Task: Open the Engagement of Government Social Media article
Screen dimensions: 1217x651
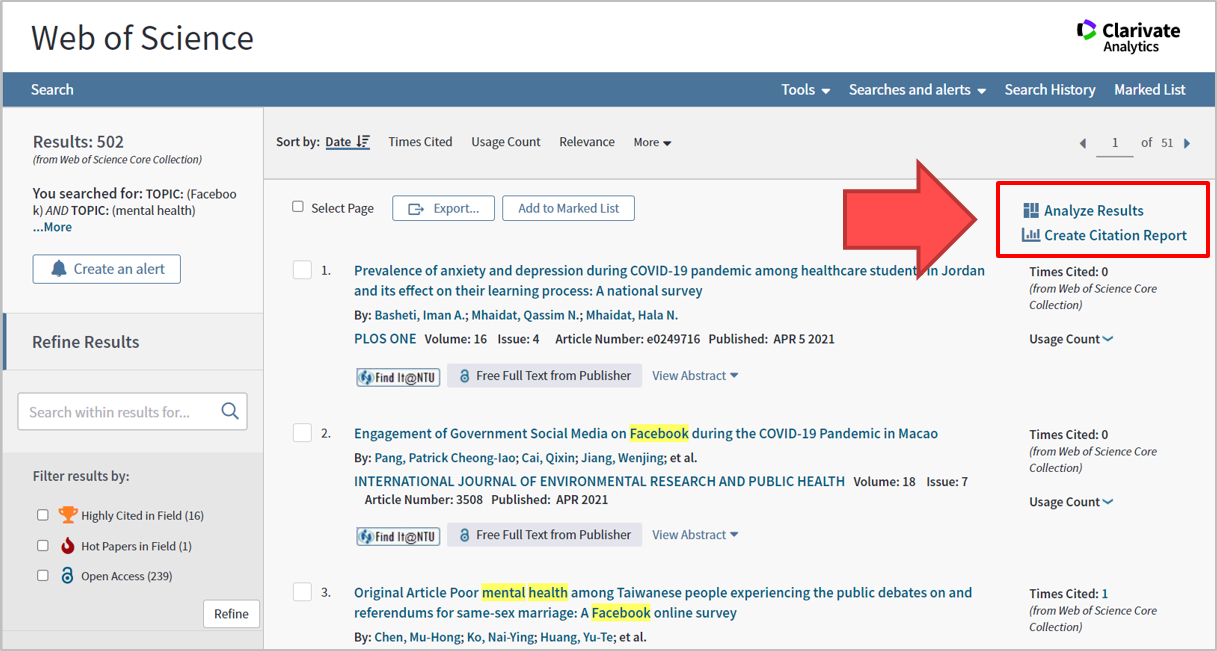Action: coord(646,433)
